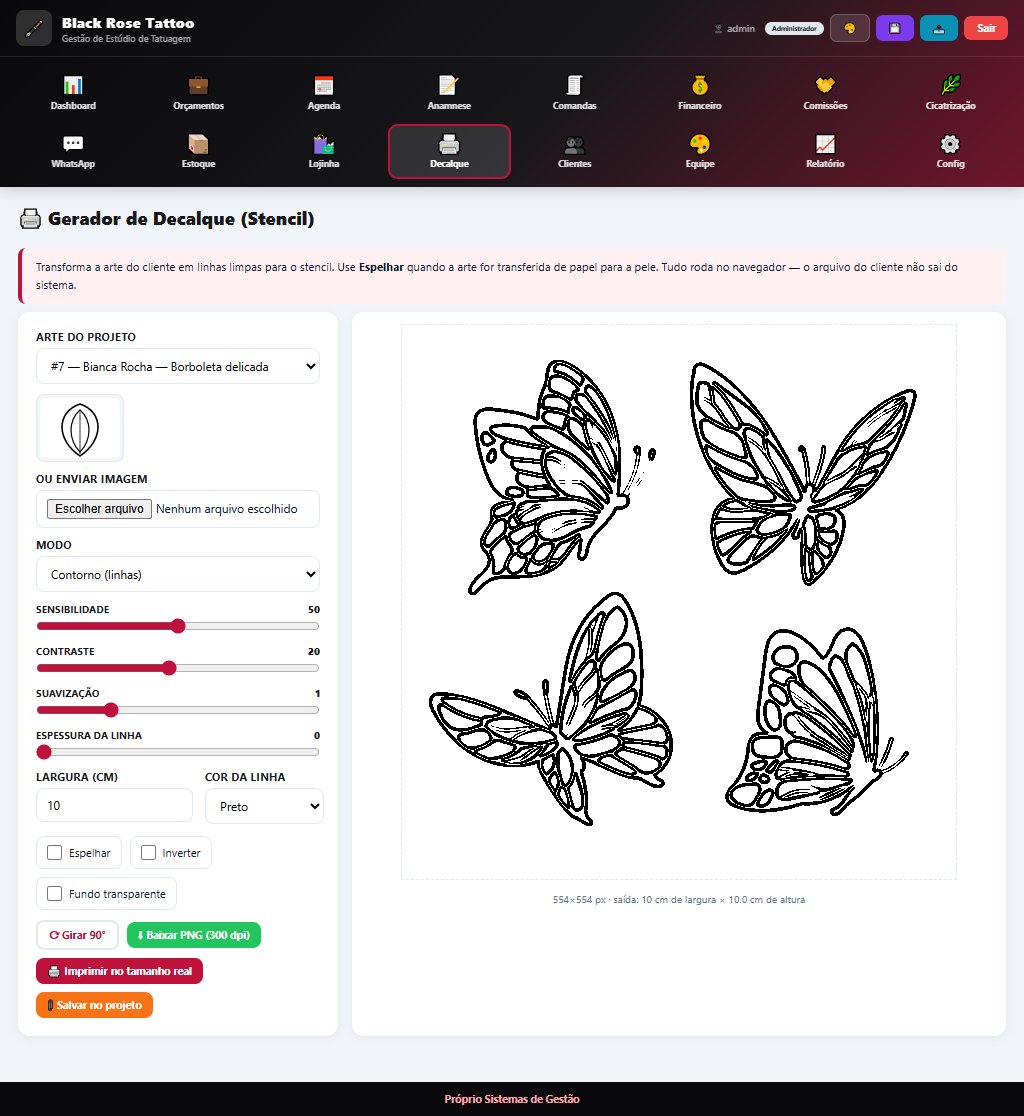Adjust the Espessura da Linha slider

point(178,752)
